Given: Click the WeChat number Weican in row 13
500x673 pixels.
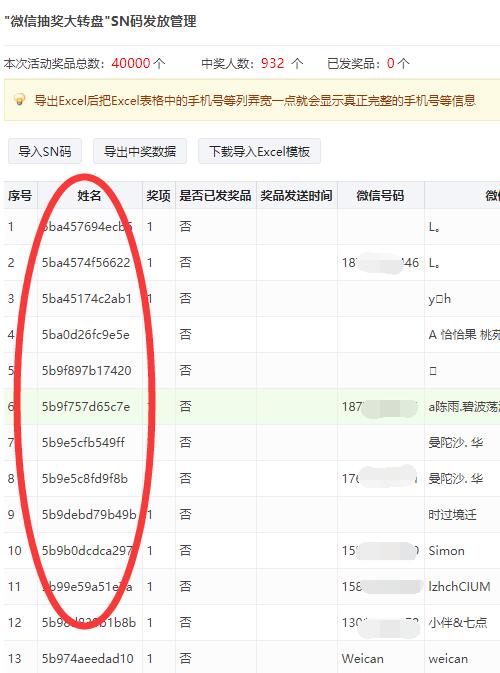Looking at the screenshot, I should (363, 658).
